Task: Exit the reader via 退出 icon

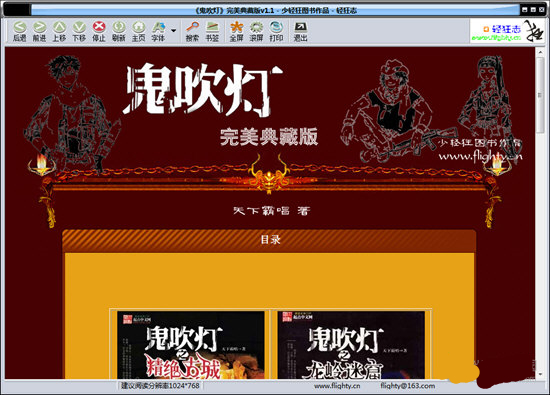Action: point(300,31)
